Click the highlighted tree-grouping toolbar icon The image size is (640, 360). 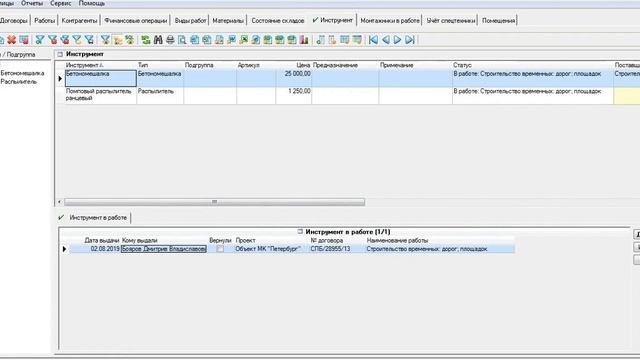click(118, 40)
